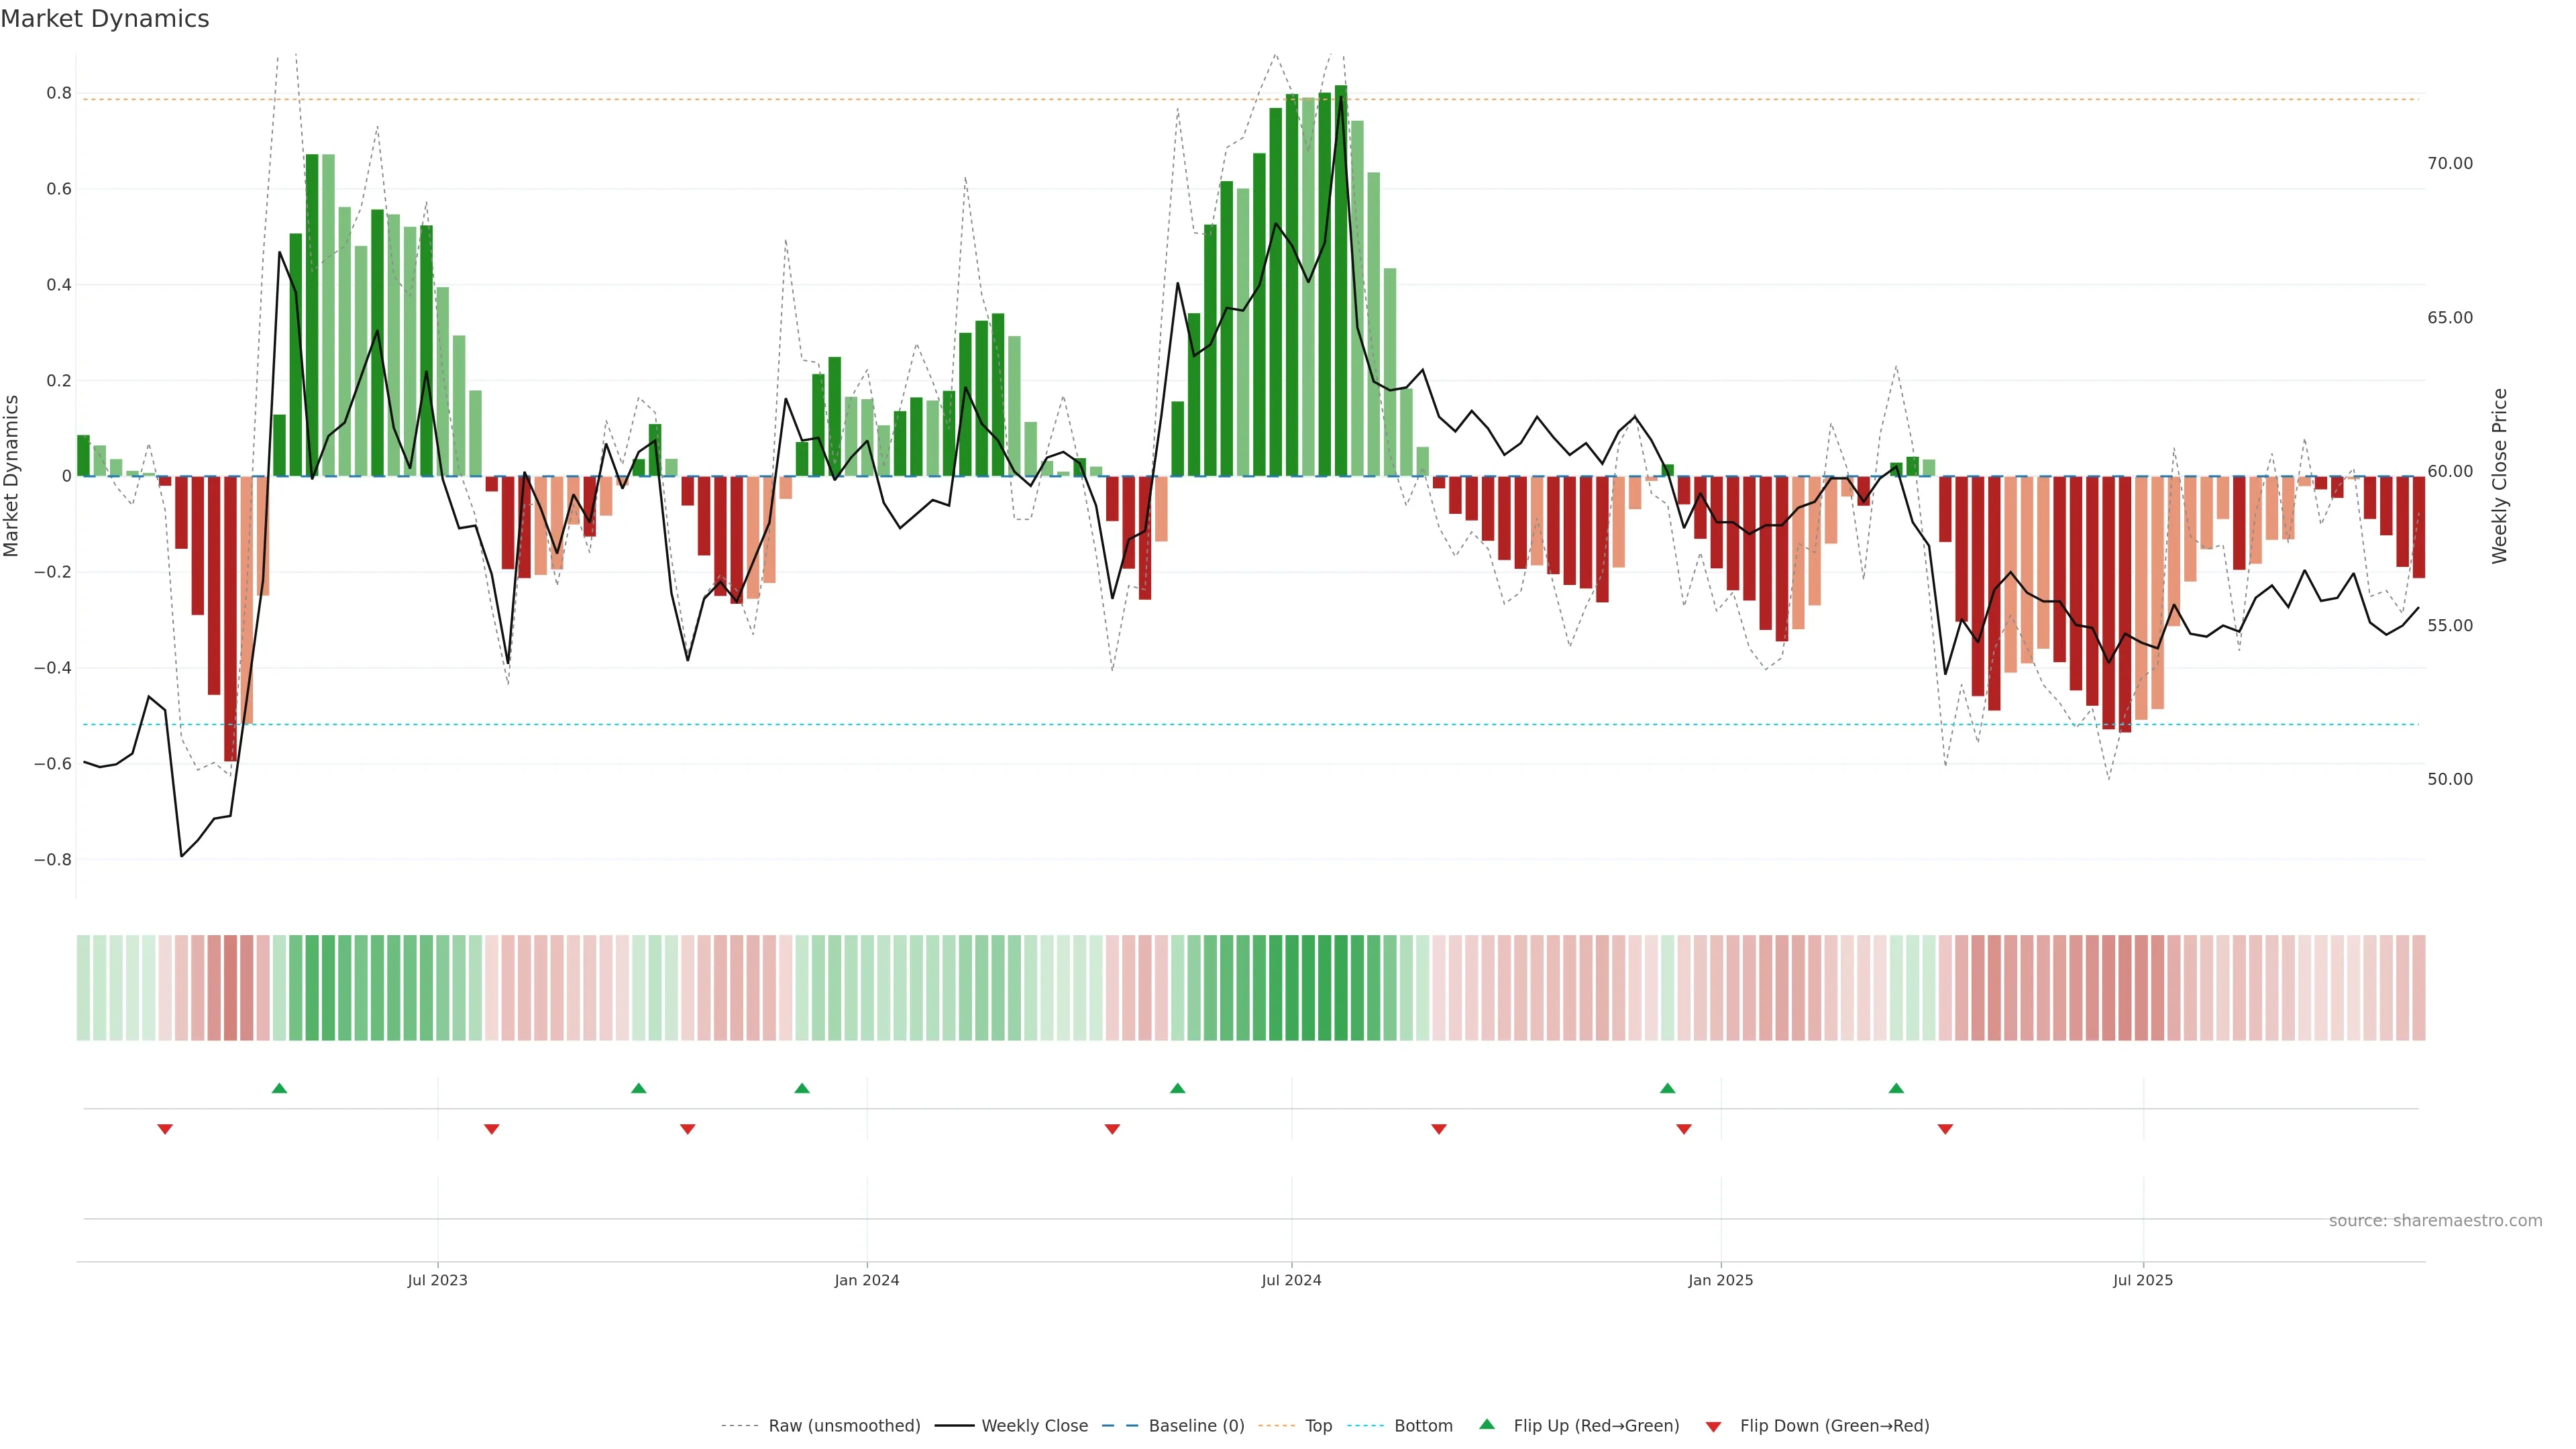Click the Weekly Close Price axis title
Viewport: 2576px width, 1449px height.
pos(2500,476)
